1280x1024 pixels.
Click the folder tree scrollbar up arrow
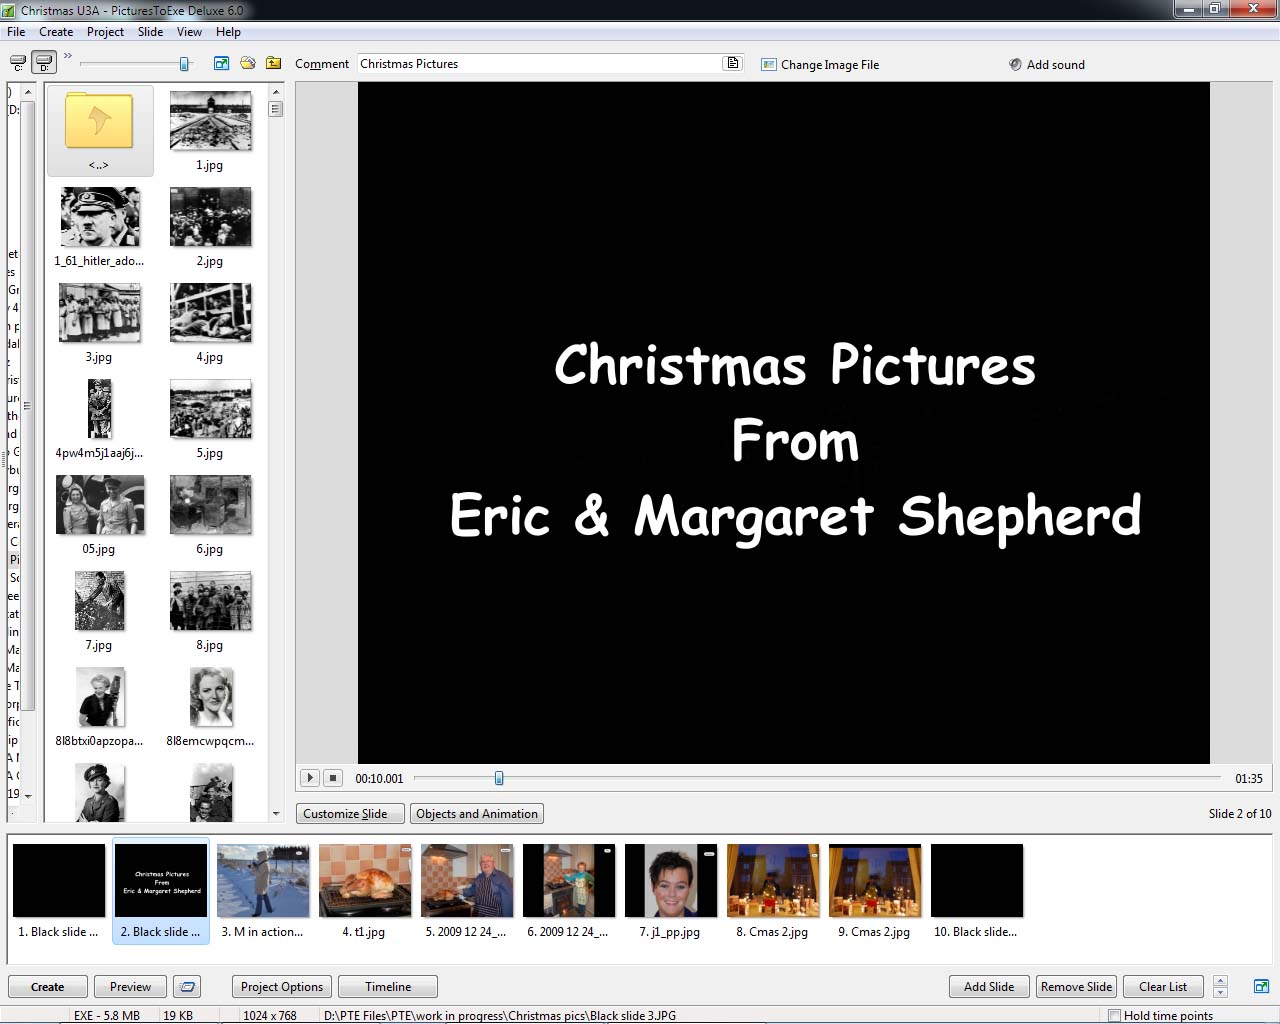pos(28,91)
